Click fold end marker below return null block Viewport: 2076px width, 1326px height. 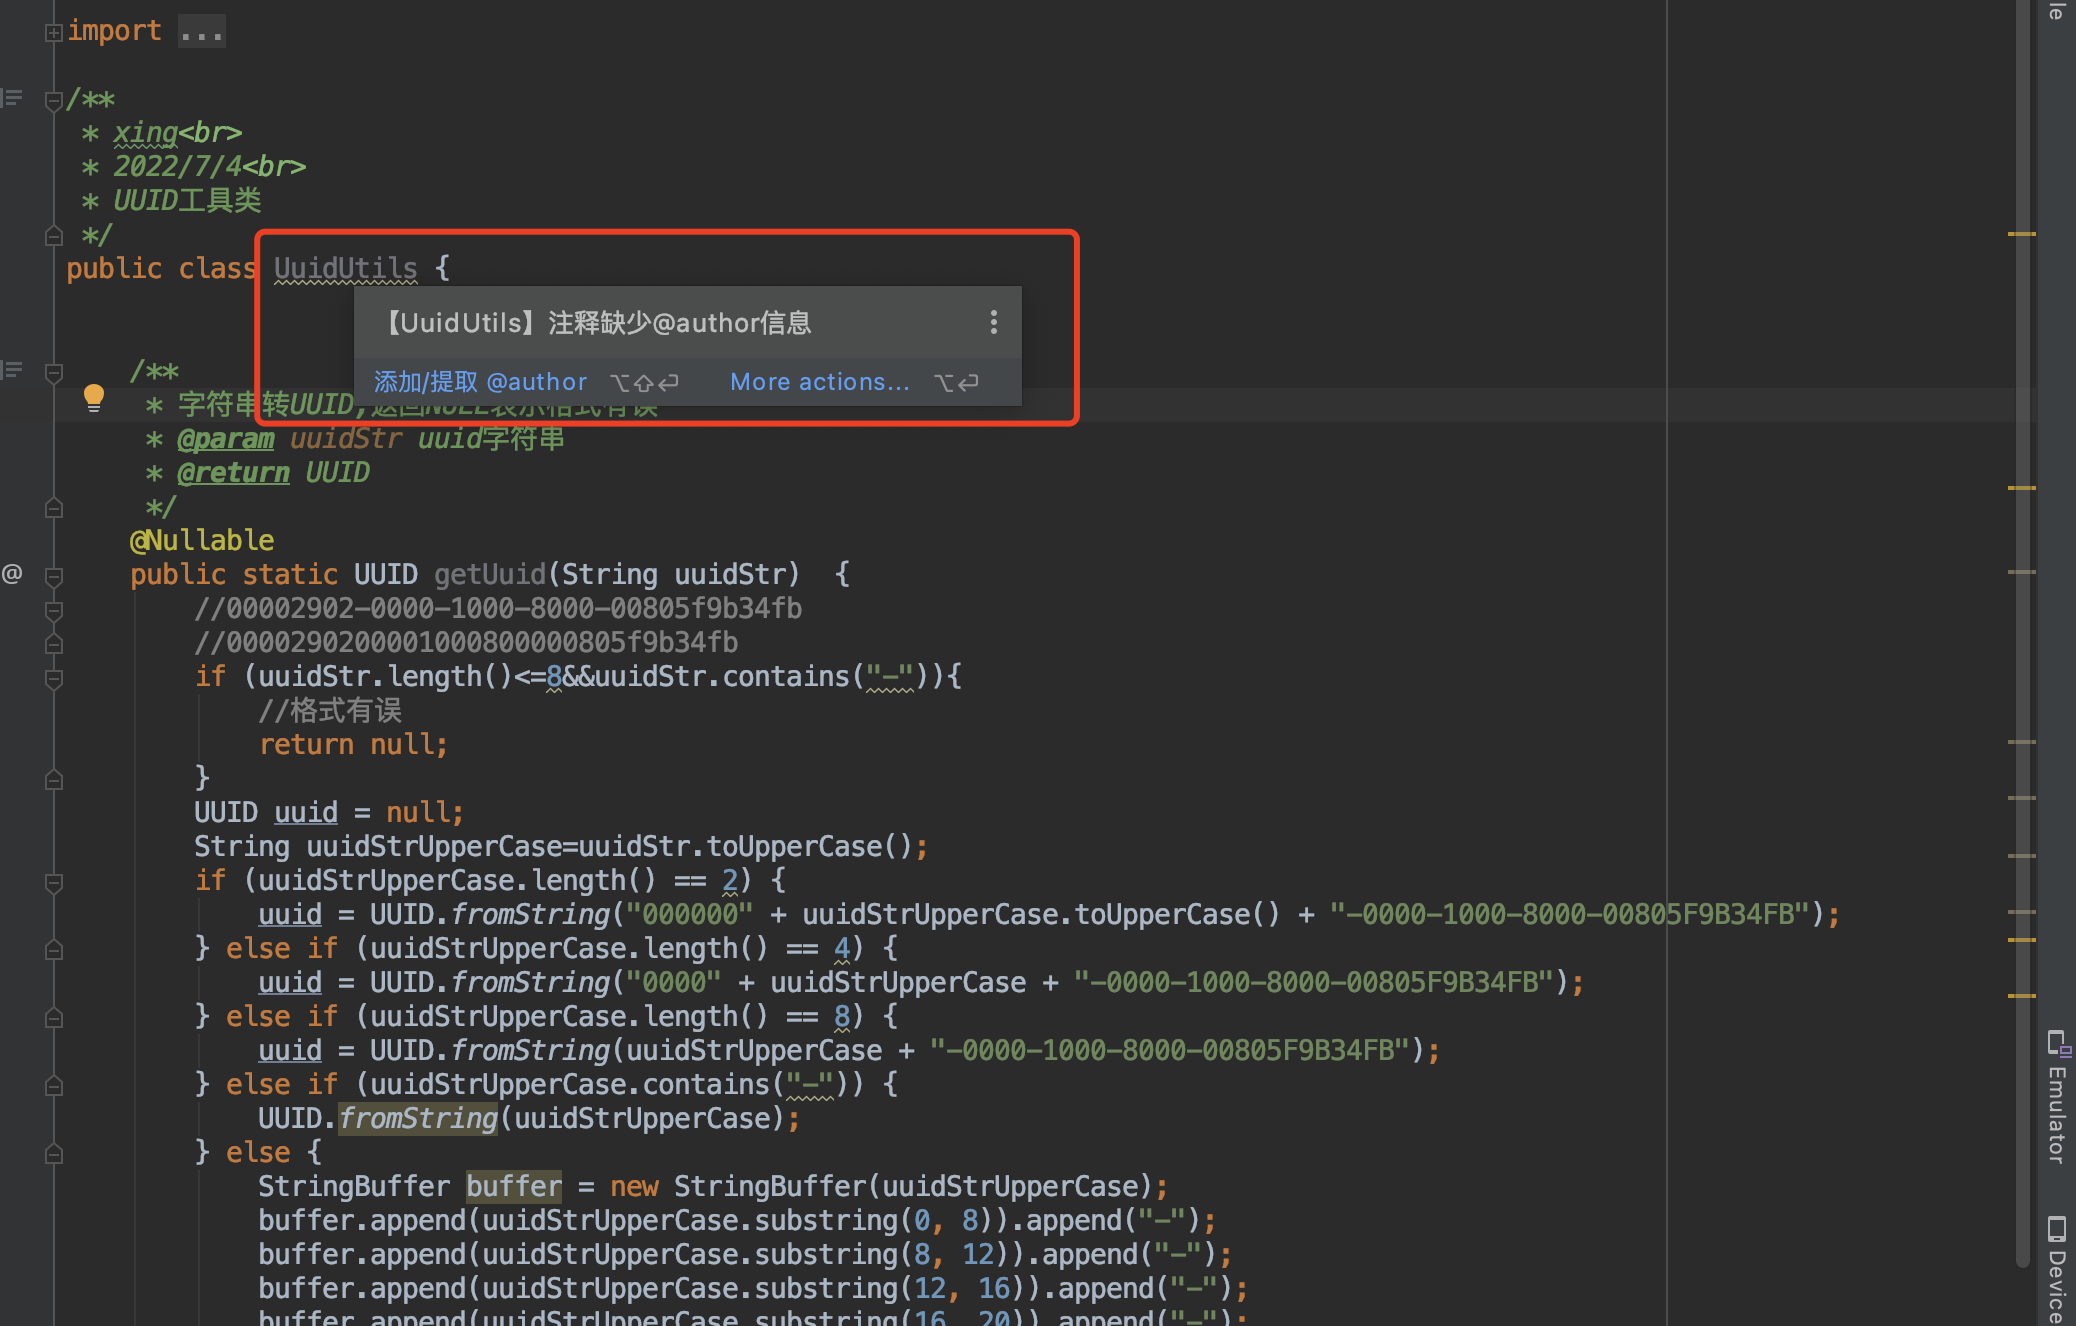point(54,779)
